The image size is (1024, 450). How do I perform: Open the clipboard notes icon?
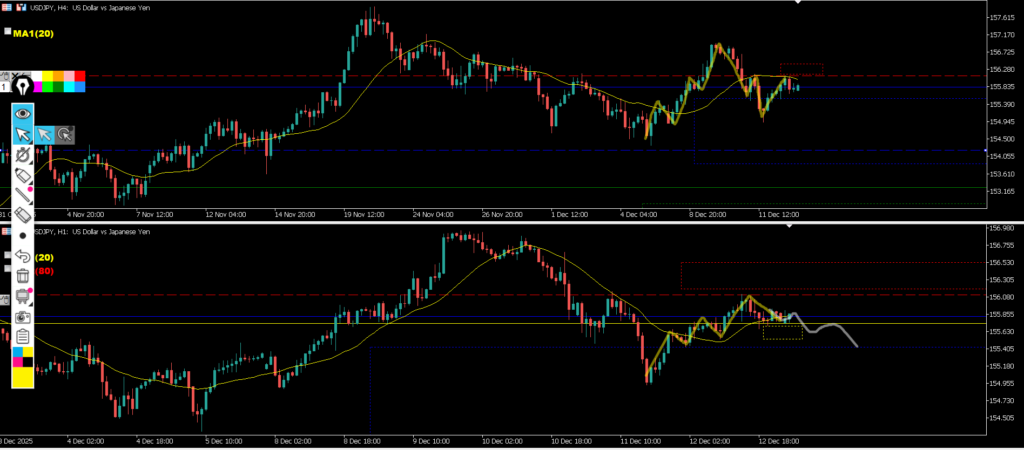pos(22,336)
